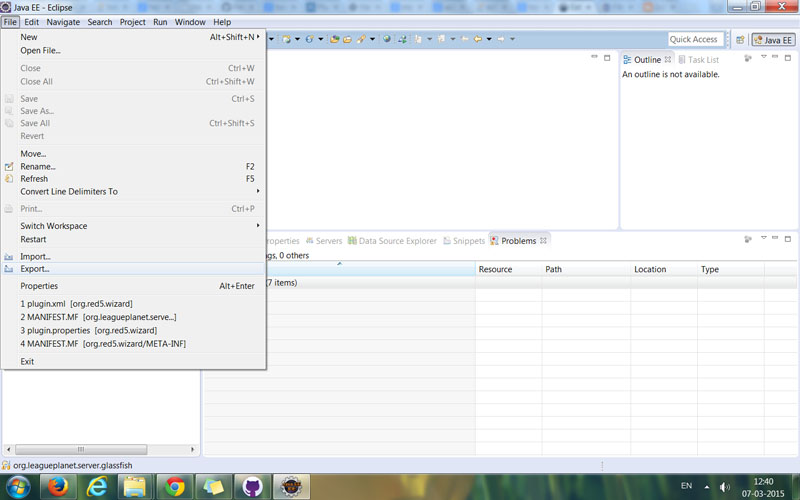Open the Search icon dropdown arrow

(372, 39)
